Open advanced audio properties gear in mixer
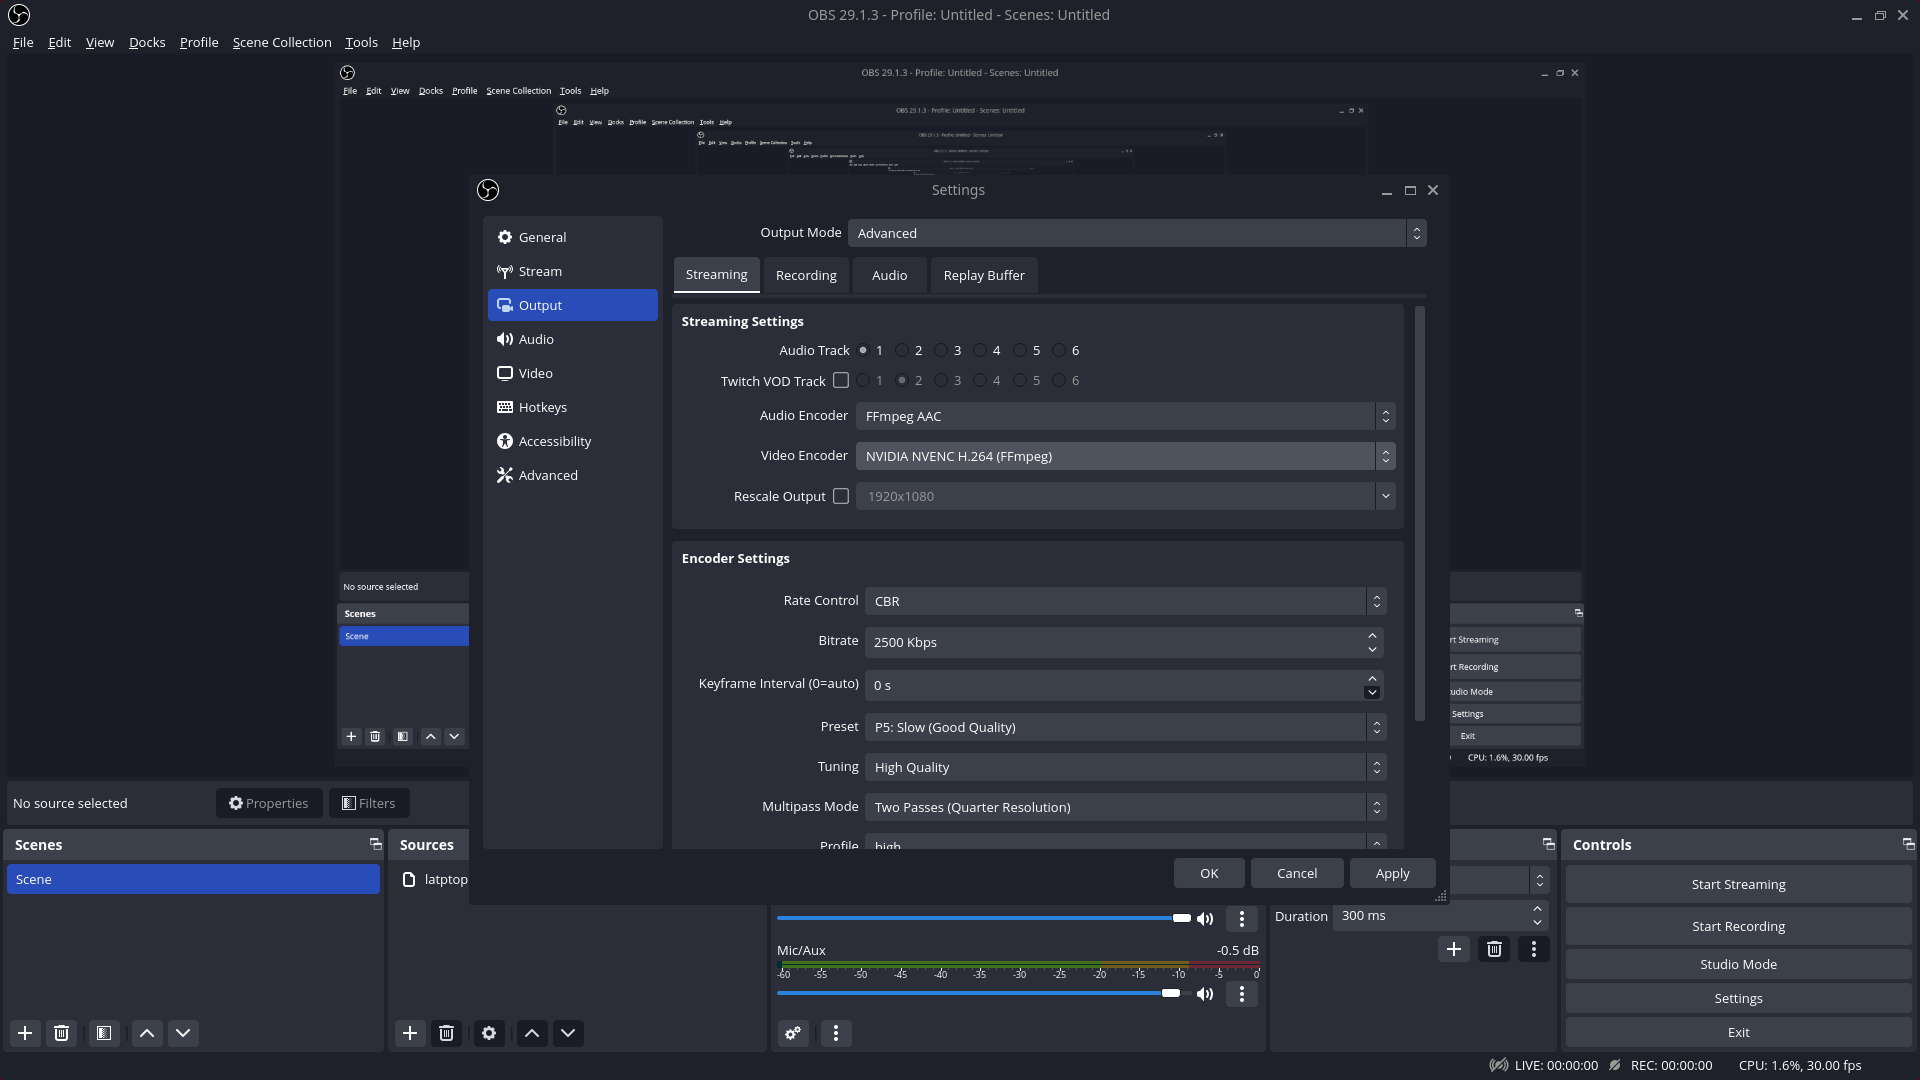Screen dimensions: 1920x1080 pyautogui.click(x=793, y=1033)
